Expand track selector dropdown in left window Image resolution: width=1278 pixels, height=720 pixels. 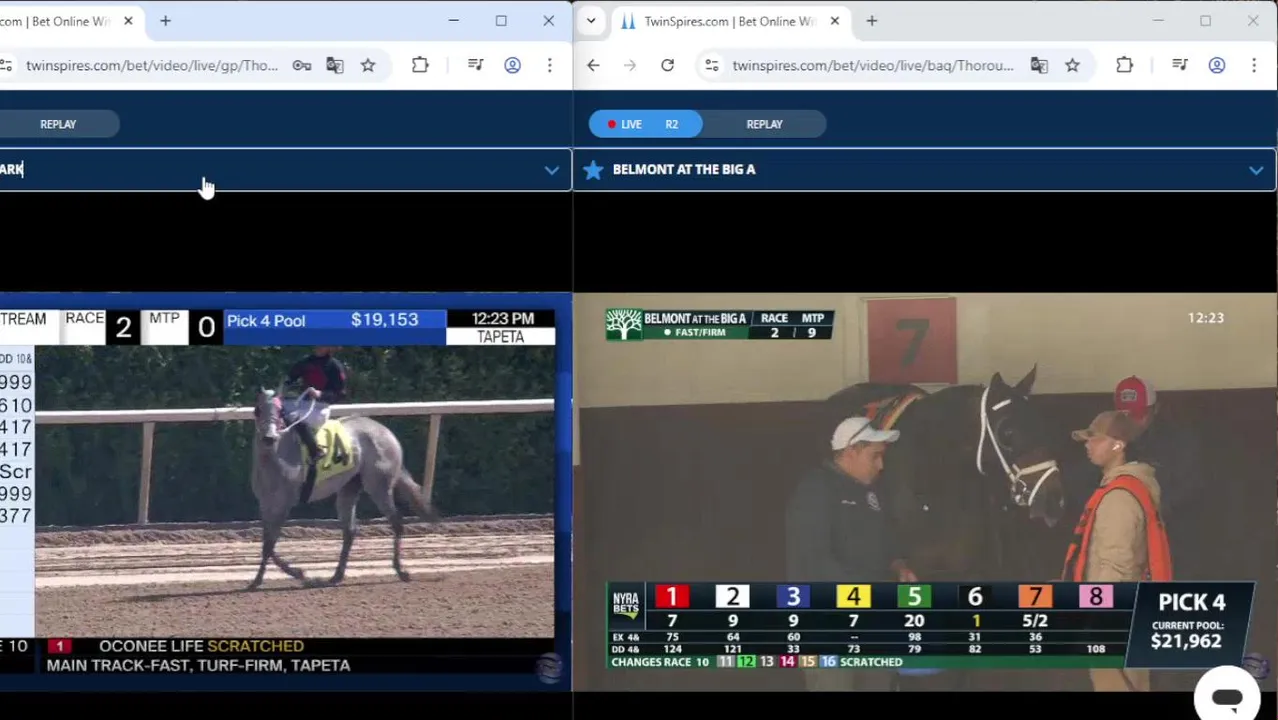pyautogui.click(x=551, y=170)
